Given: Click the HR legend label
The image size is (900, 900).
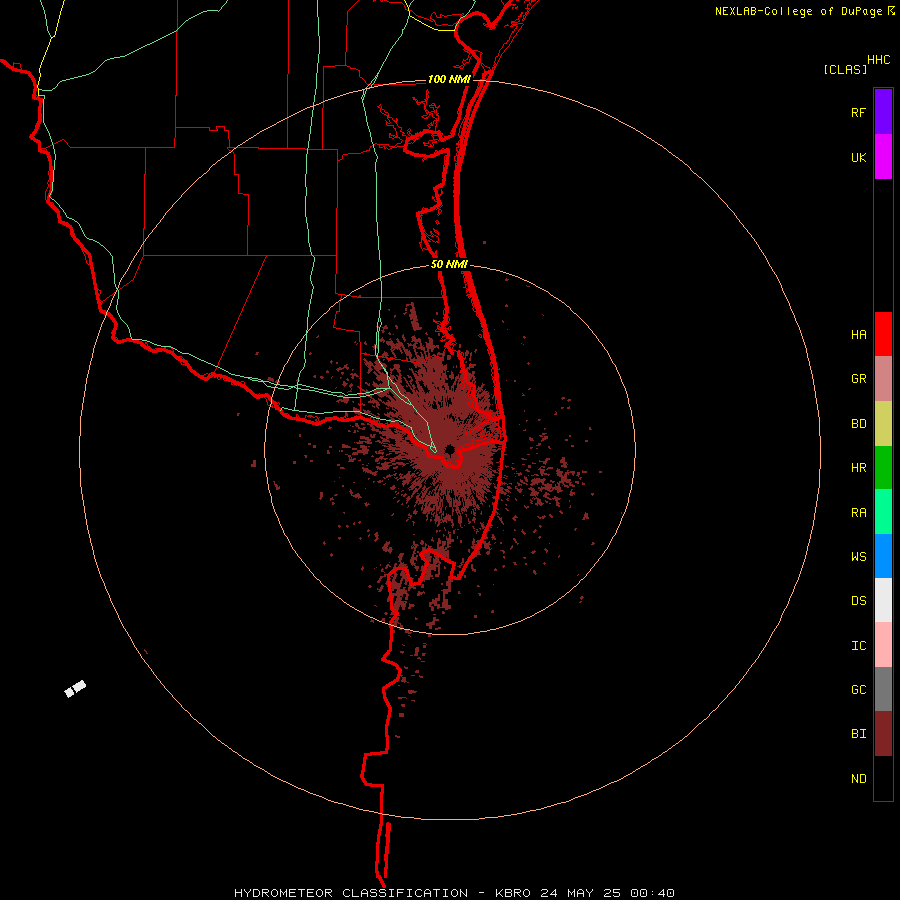Looking at the screenshot, I should (x=858, y=468).
